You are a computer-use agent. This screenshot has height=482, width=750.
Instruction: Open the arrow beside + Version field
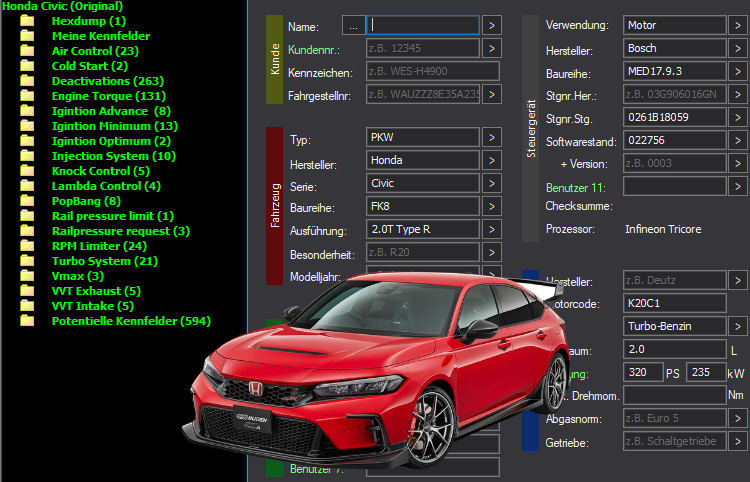[738, 163]
